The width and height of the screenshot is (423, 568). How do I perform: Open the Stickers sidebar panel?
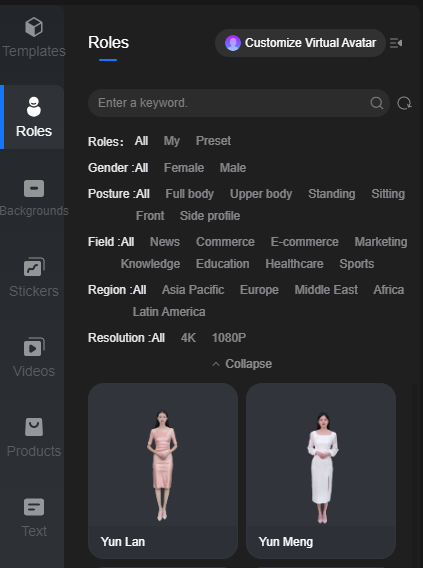click(x=34, y=278)
